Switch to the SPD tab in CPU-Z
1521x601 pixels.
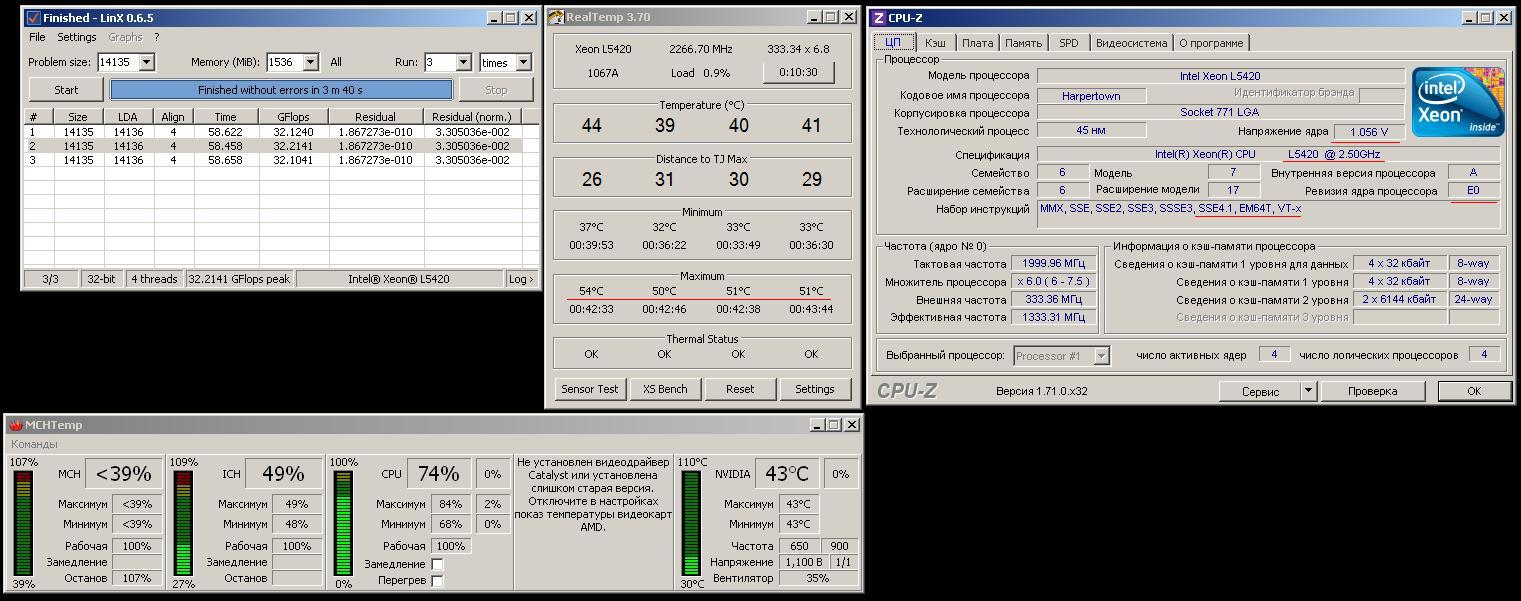[x=1068, y=43]
